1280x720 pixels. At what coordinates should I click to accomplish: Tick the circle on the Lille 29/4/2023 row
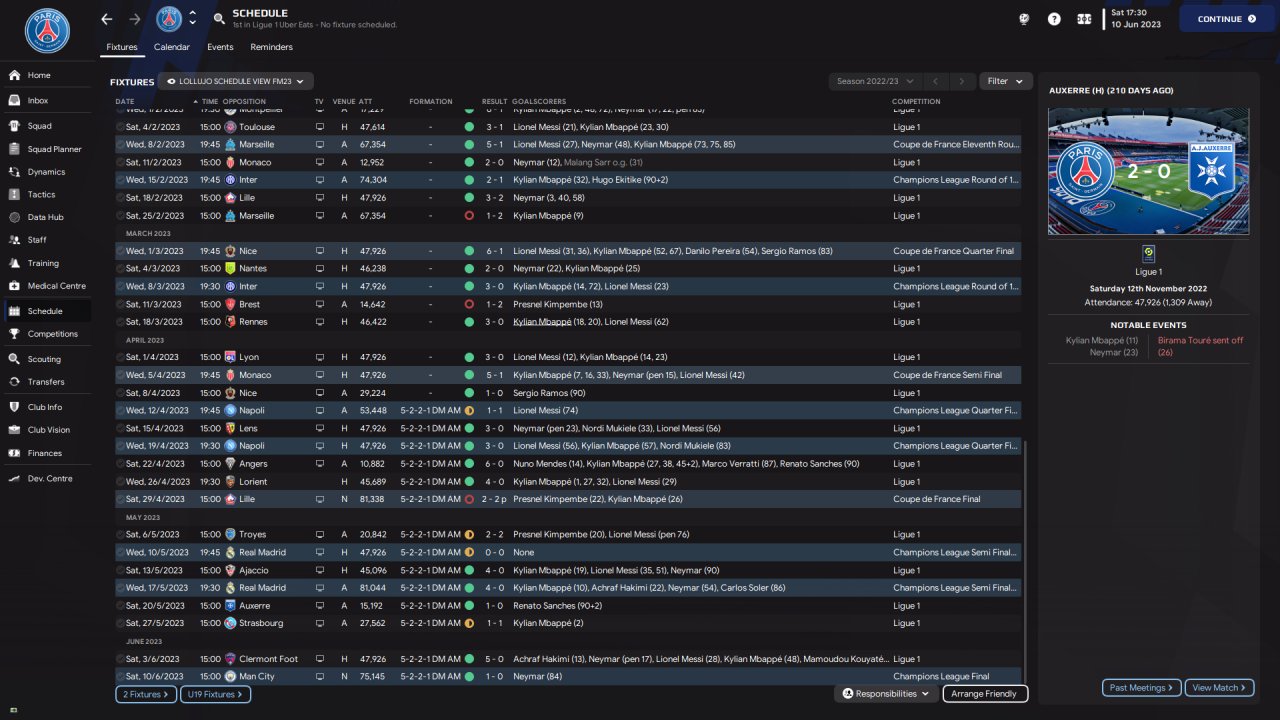click(120, 499)
